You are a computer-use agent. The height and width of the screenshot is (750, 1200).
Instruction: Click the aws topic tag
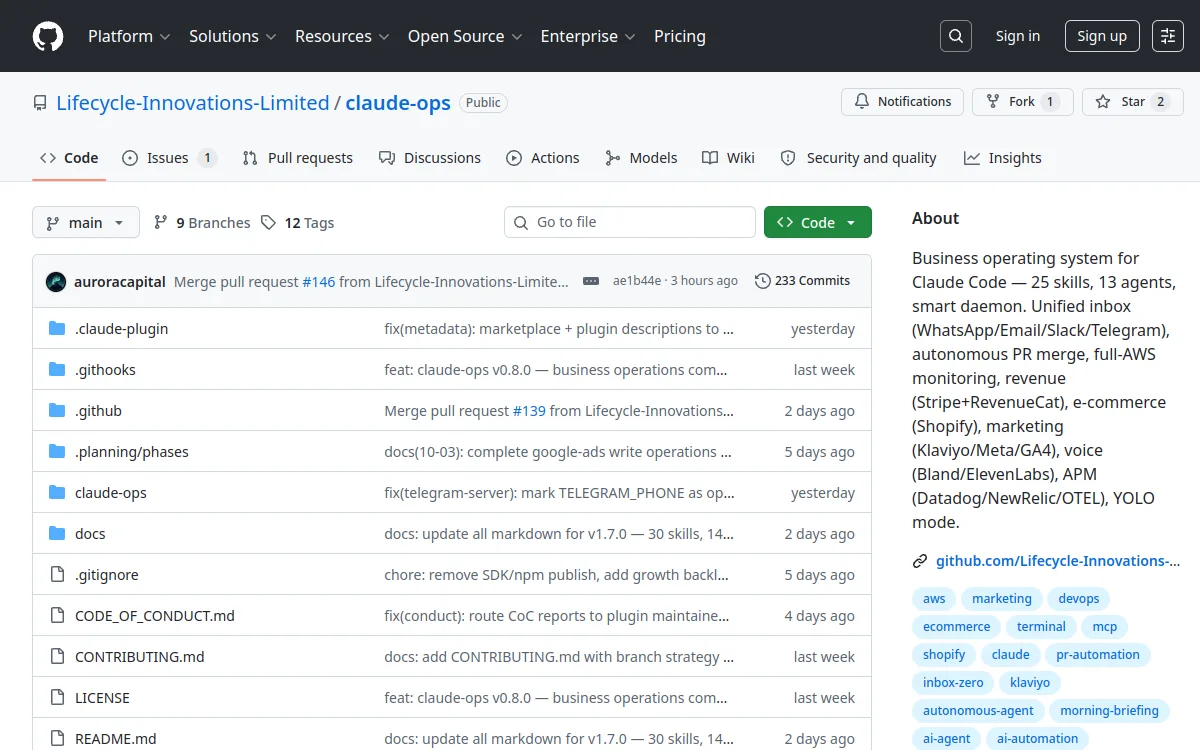934,599
